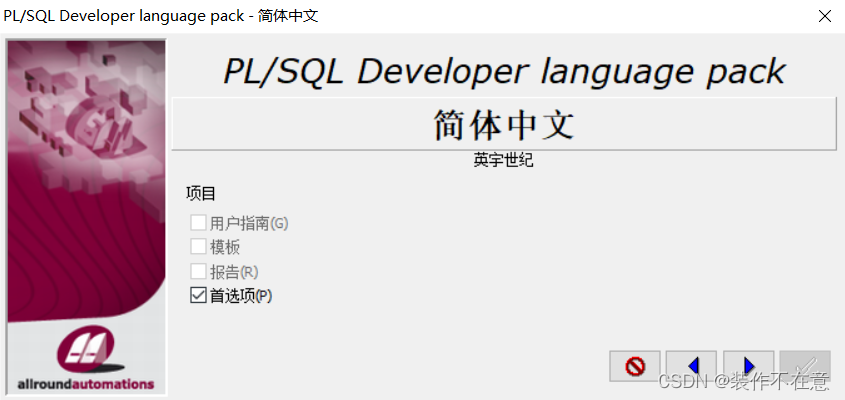
Task: Click the allroundautomations logo
Action: click(86, 358)
